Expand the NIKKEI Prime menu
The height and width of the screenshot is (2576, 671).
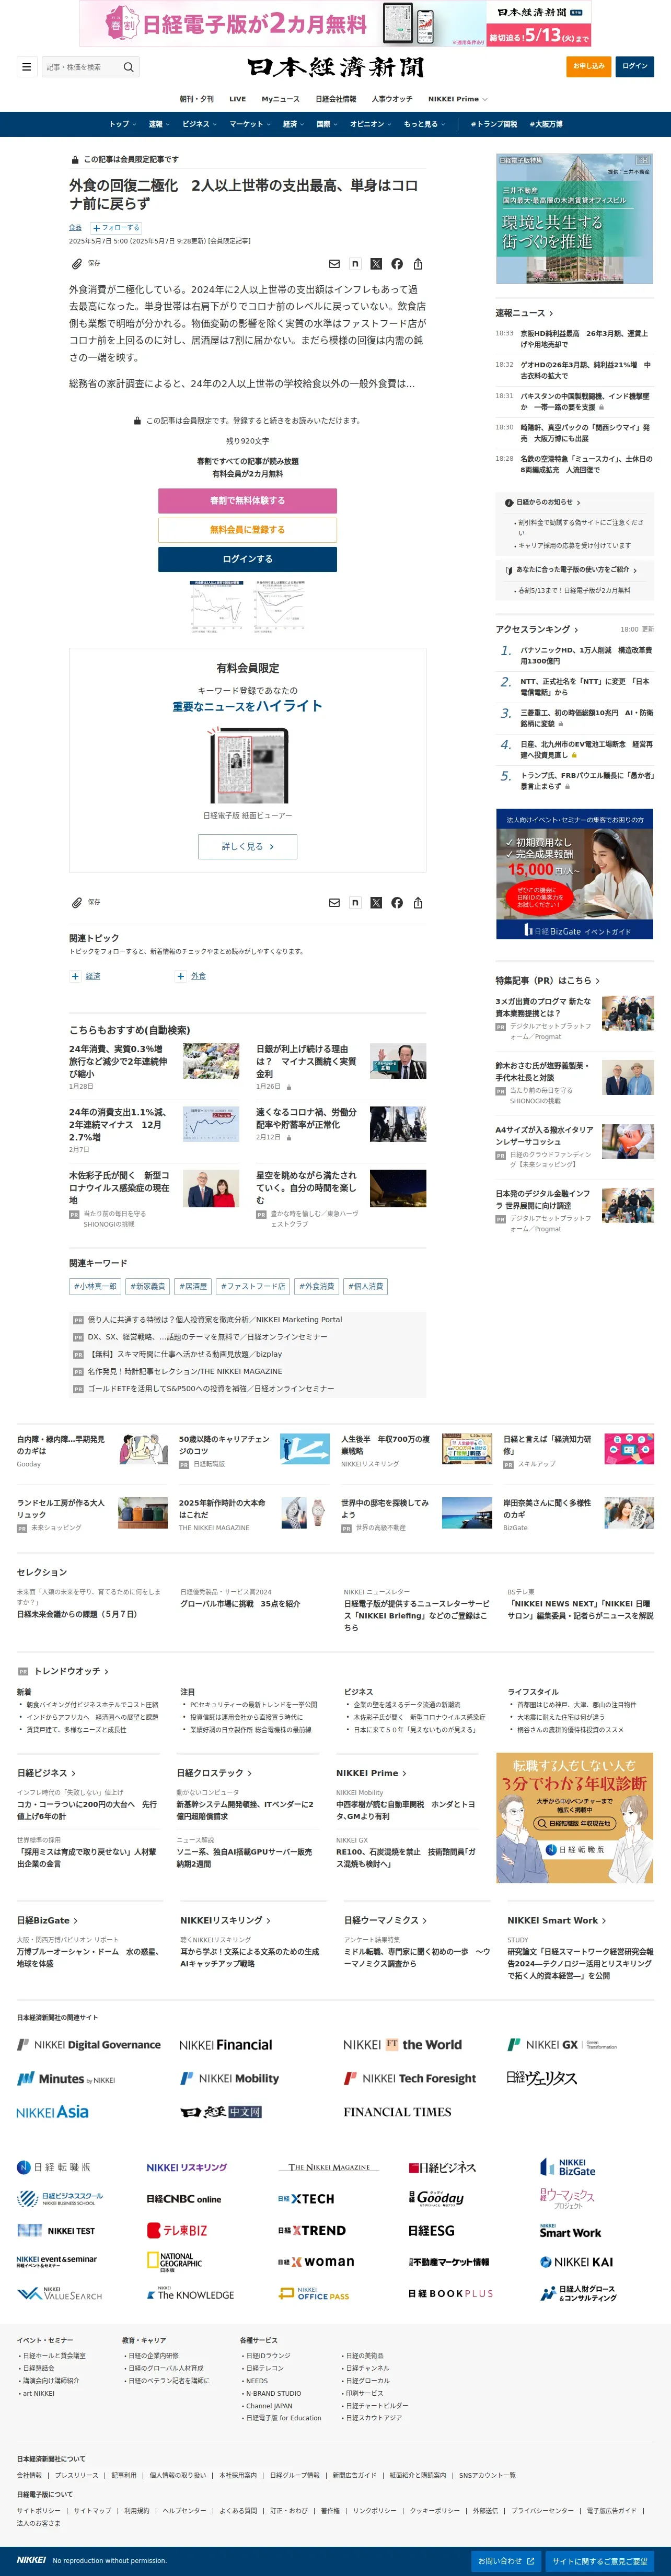tap(457, 99)
